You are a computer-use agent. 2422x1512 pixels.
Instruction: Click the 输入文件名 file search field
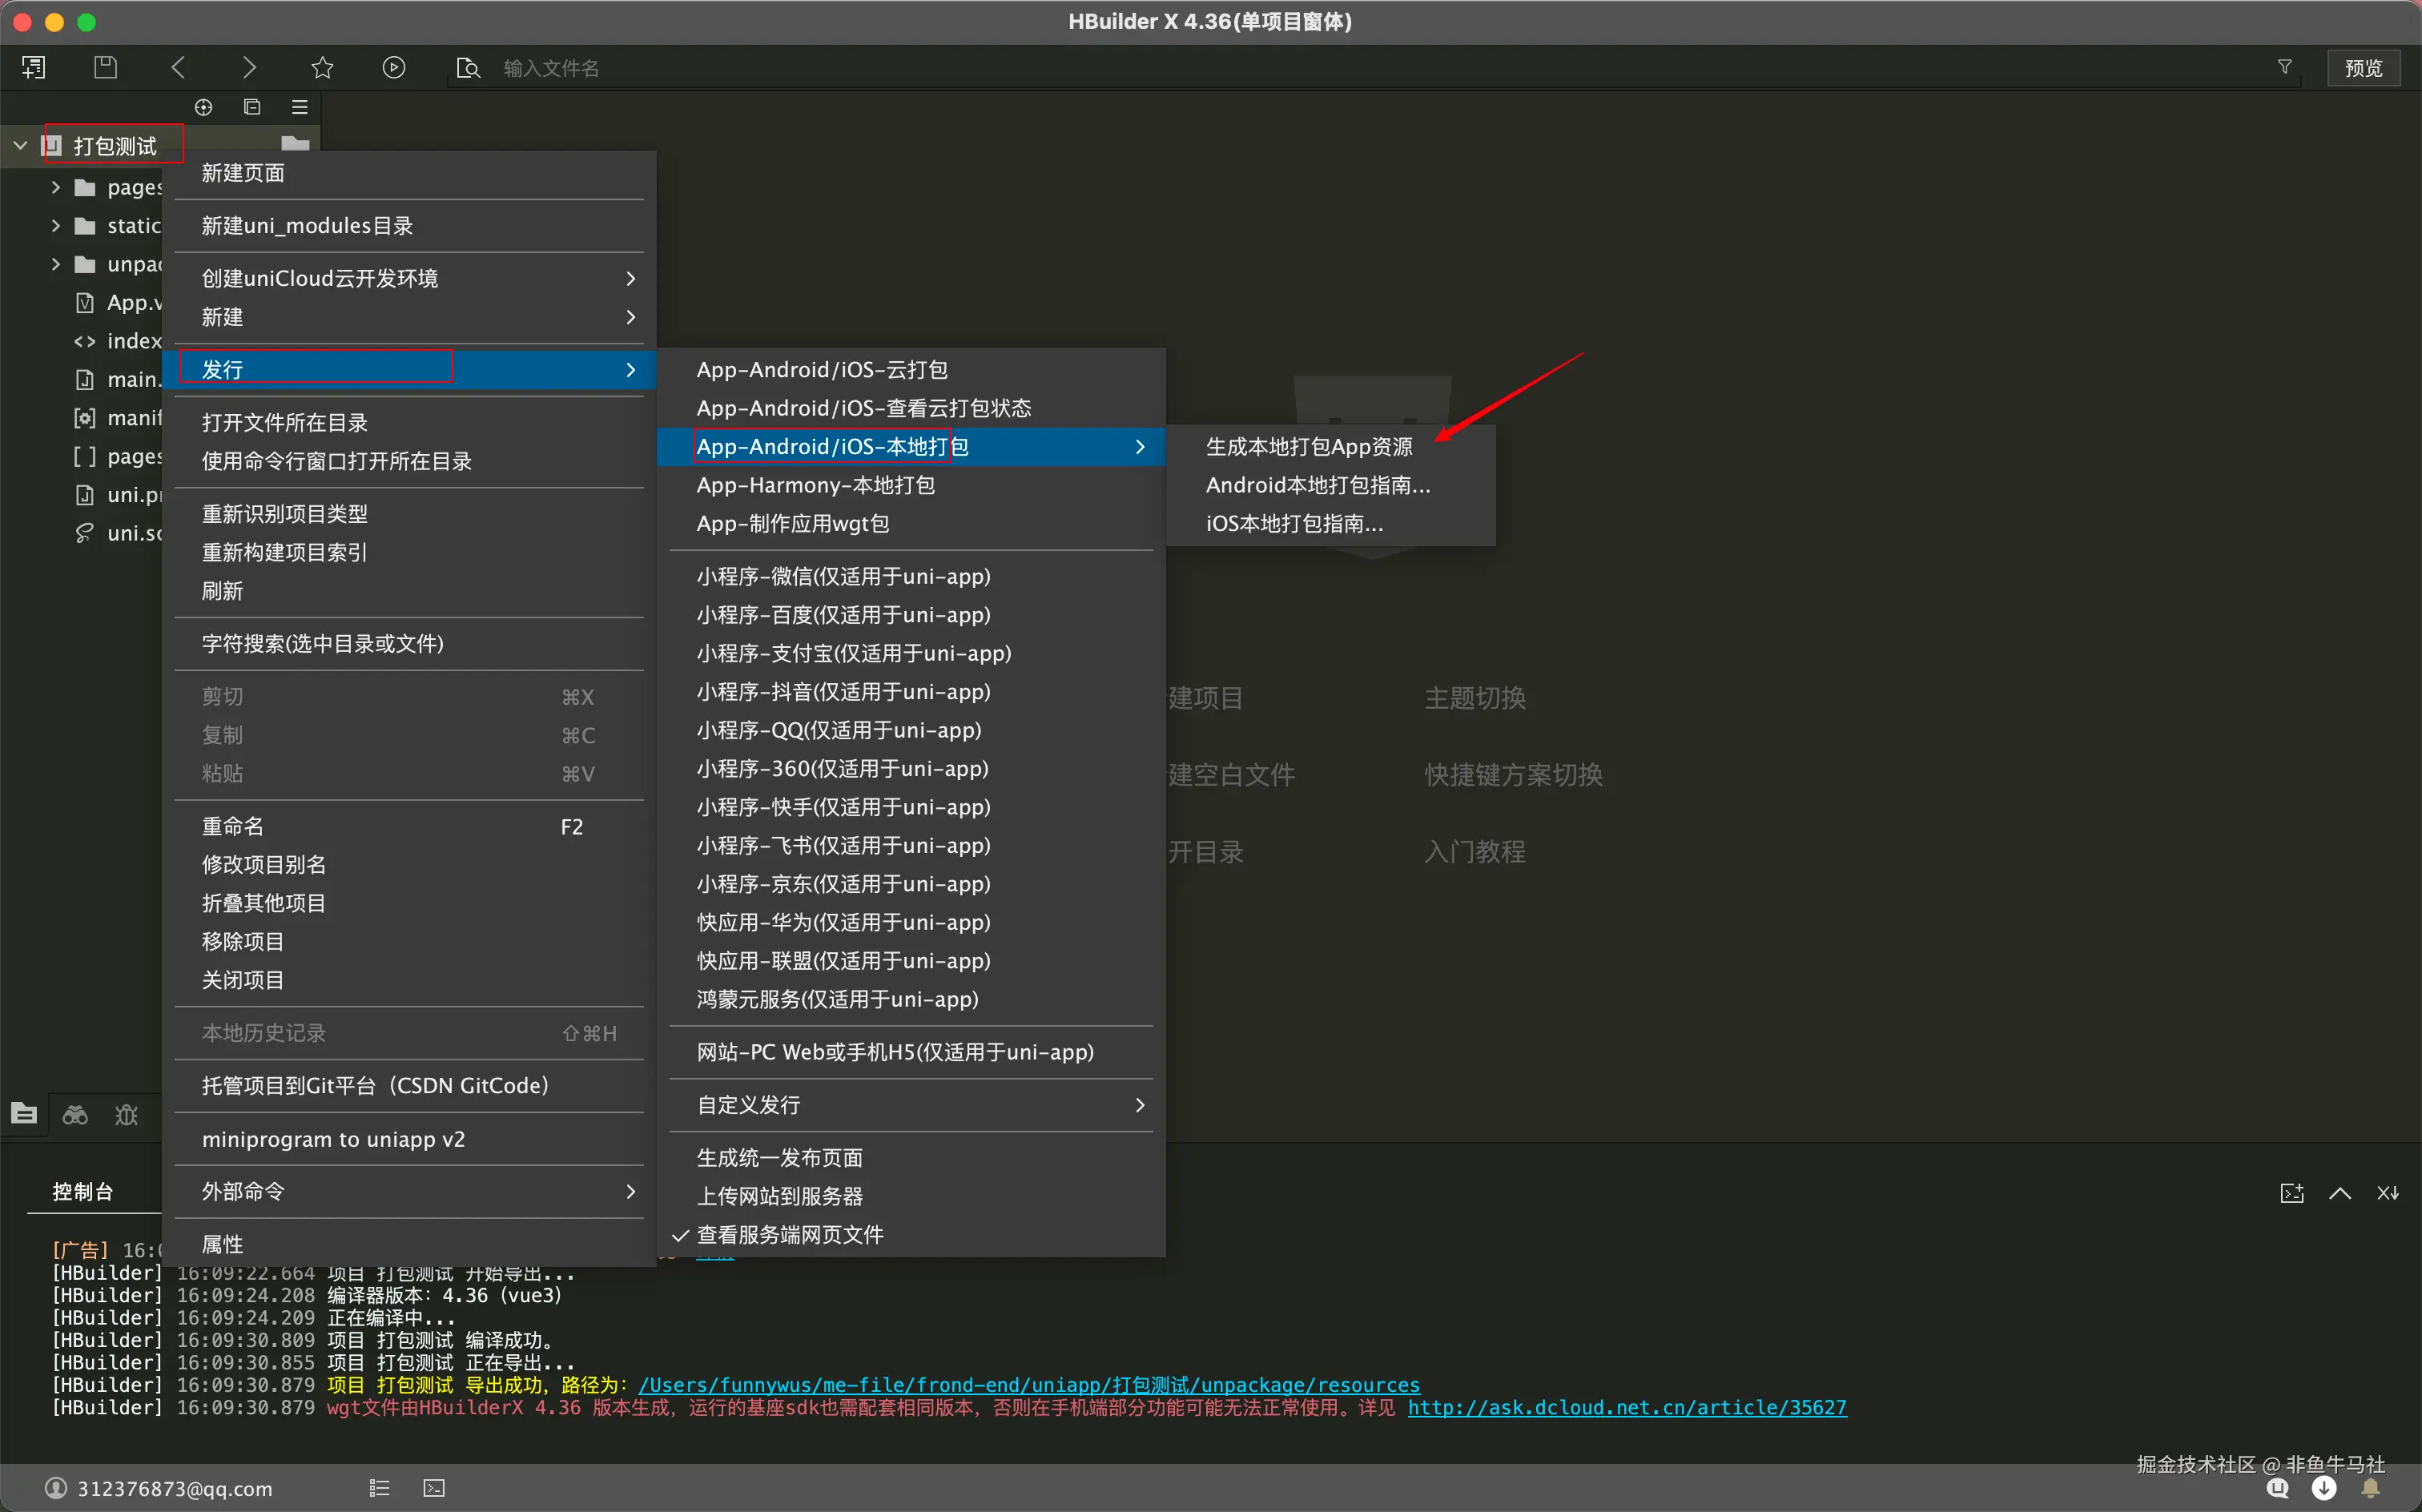(x=551, y=67)
